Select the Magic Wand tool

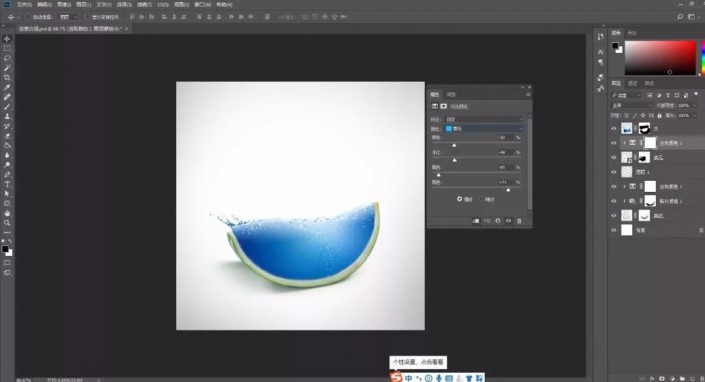click(7, 68)
